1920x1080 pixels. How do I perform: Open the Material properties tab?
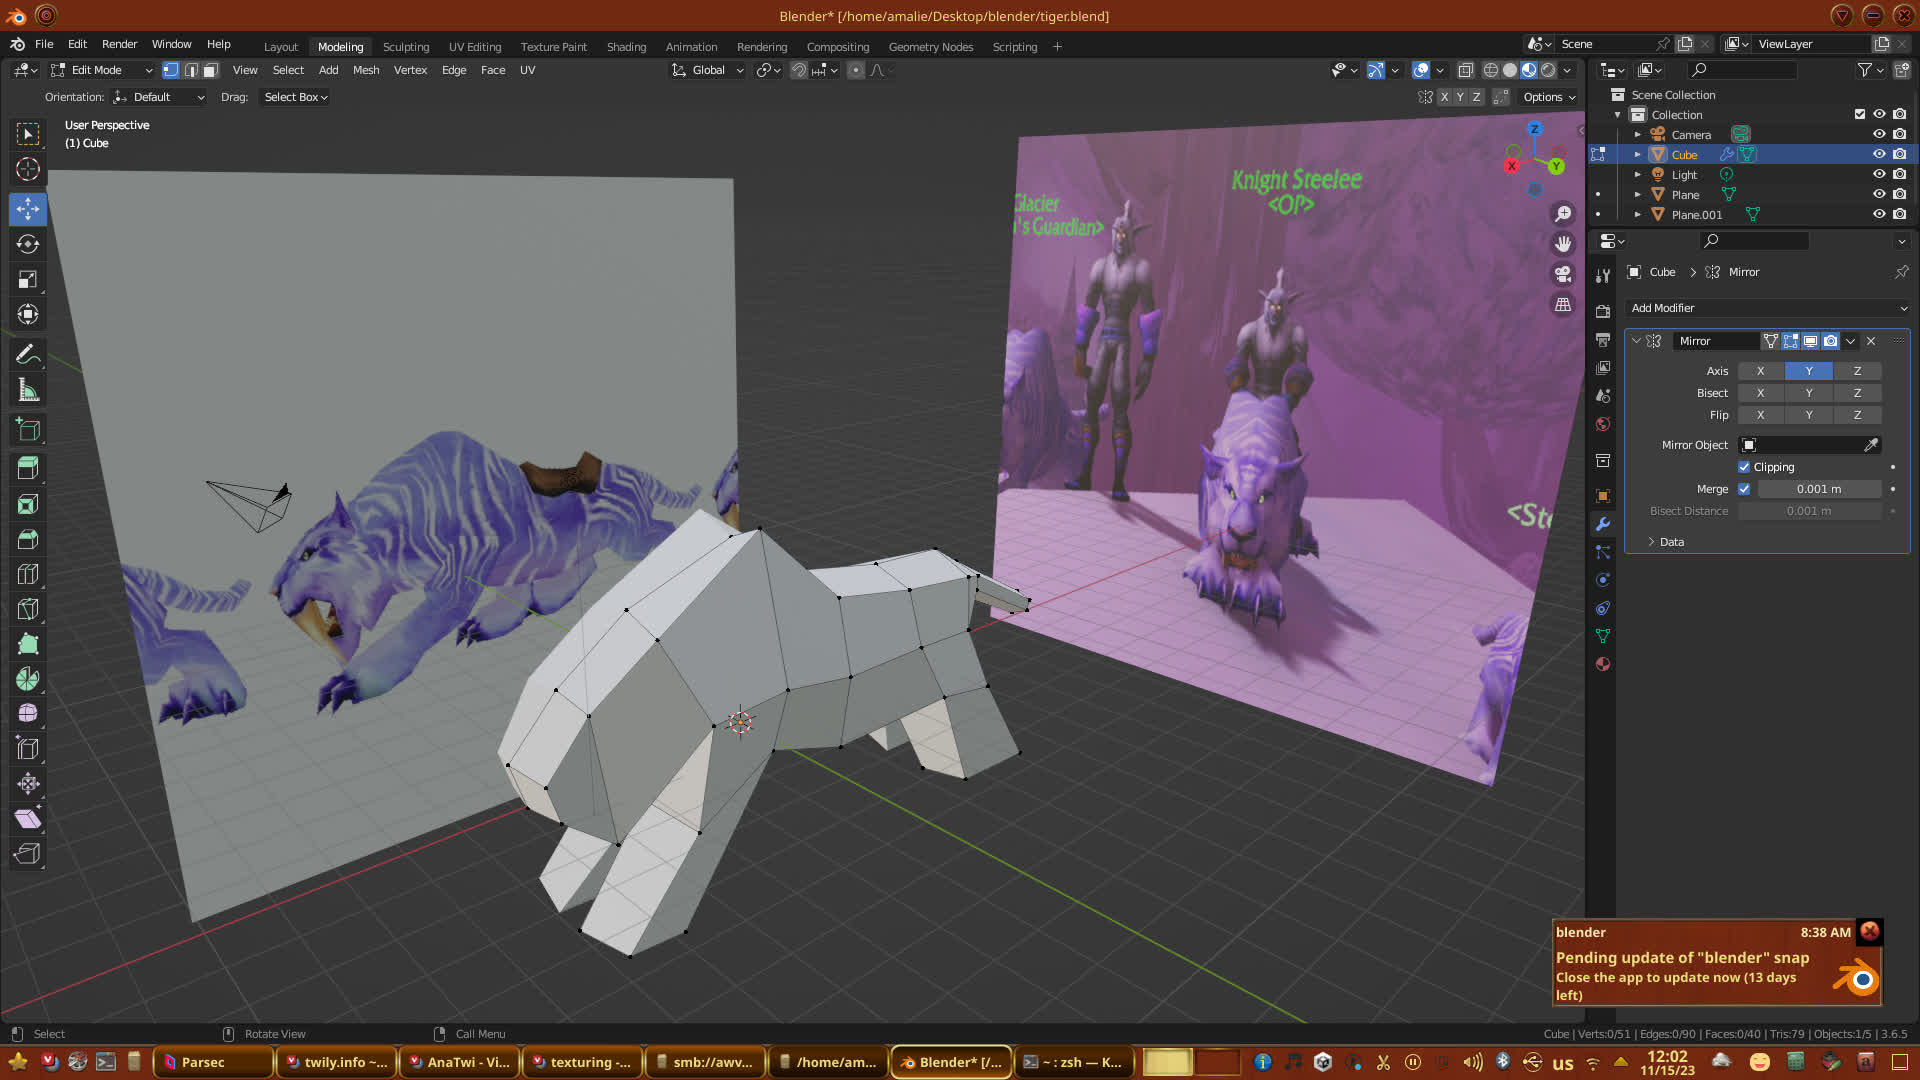click(1603, 664)
